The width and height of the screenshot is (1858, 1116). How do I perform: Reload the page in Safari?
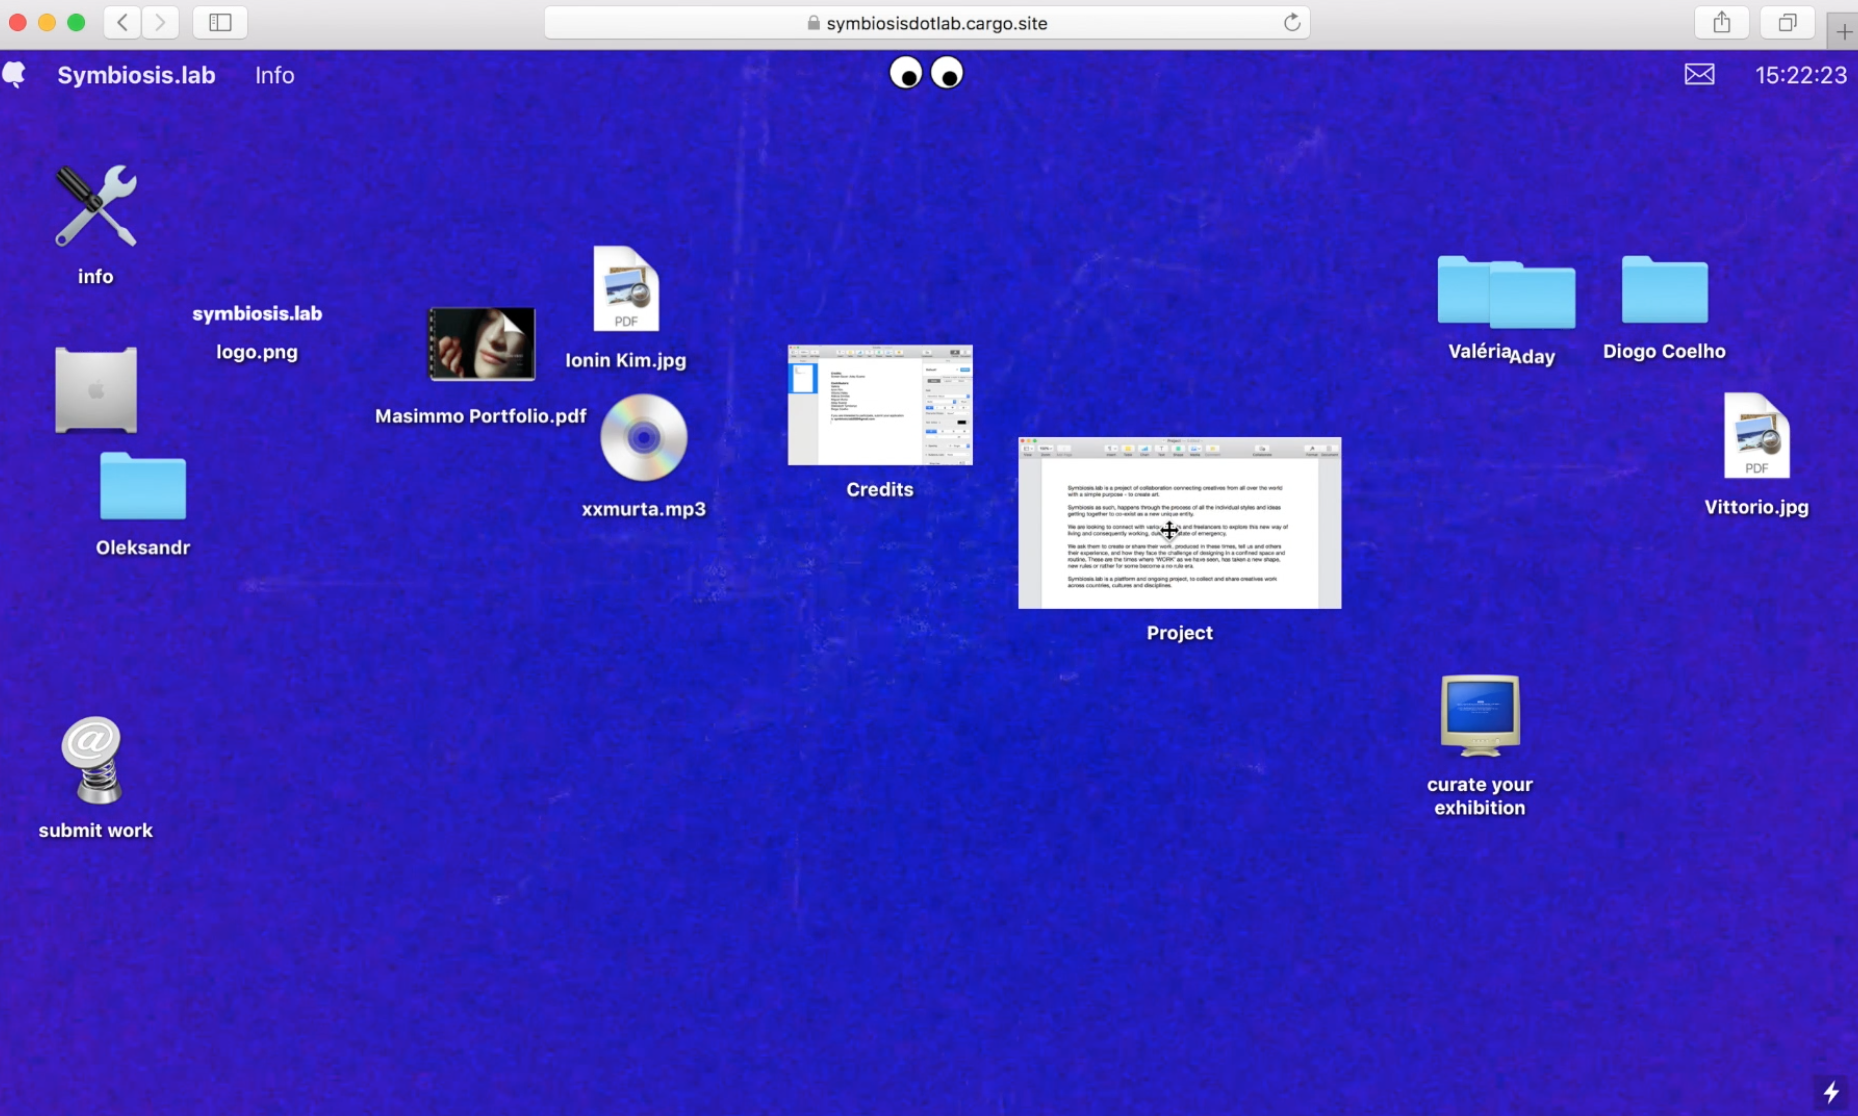pos(1291,23)
